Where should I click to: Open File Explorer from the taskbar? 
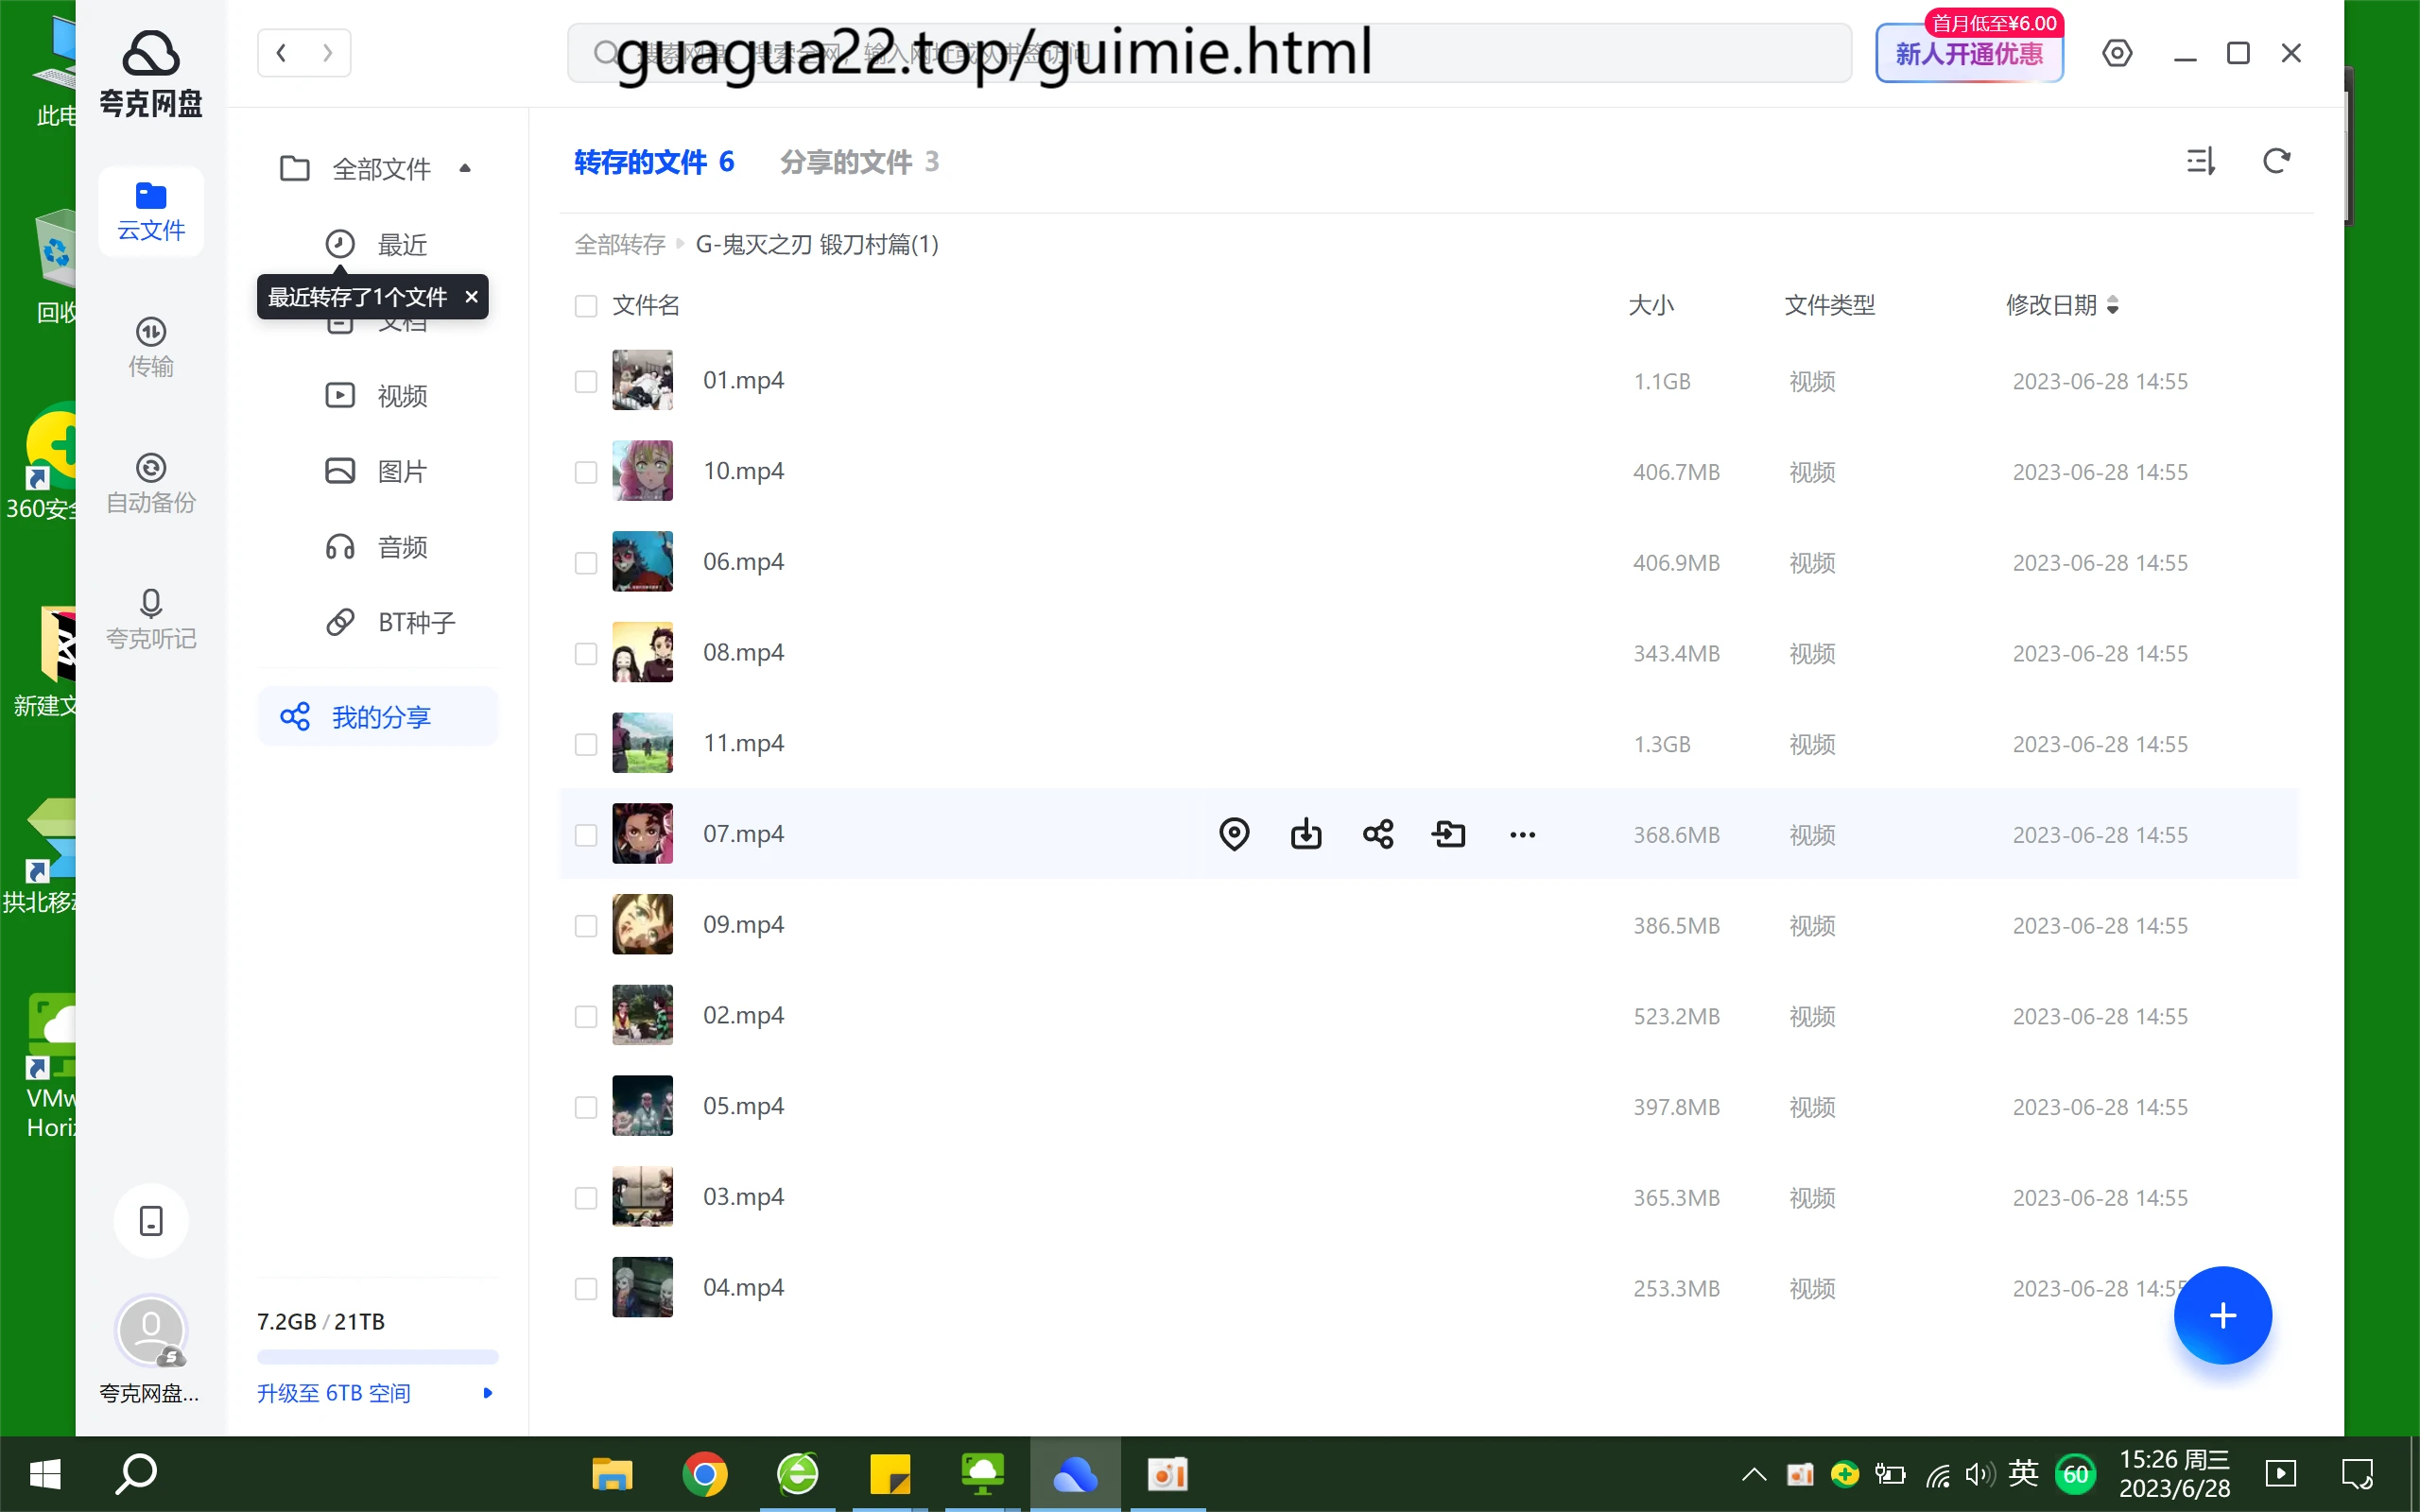612,1474
